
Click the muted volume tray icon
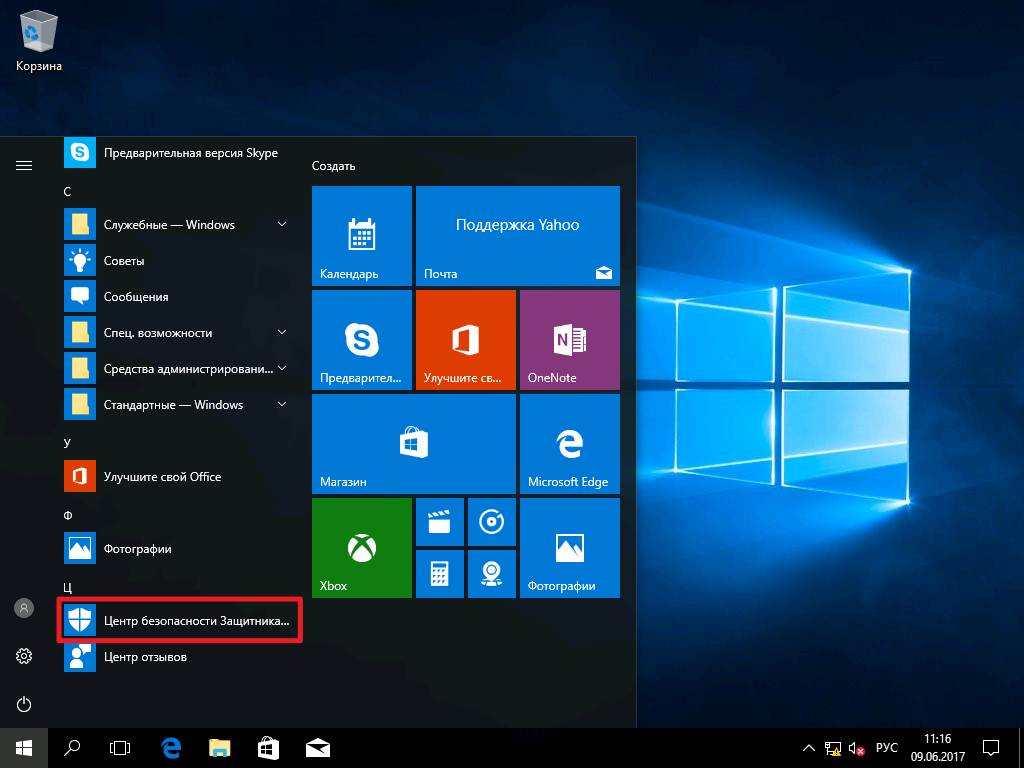click(x=856, y=748)
